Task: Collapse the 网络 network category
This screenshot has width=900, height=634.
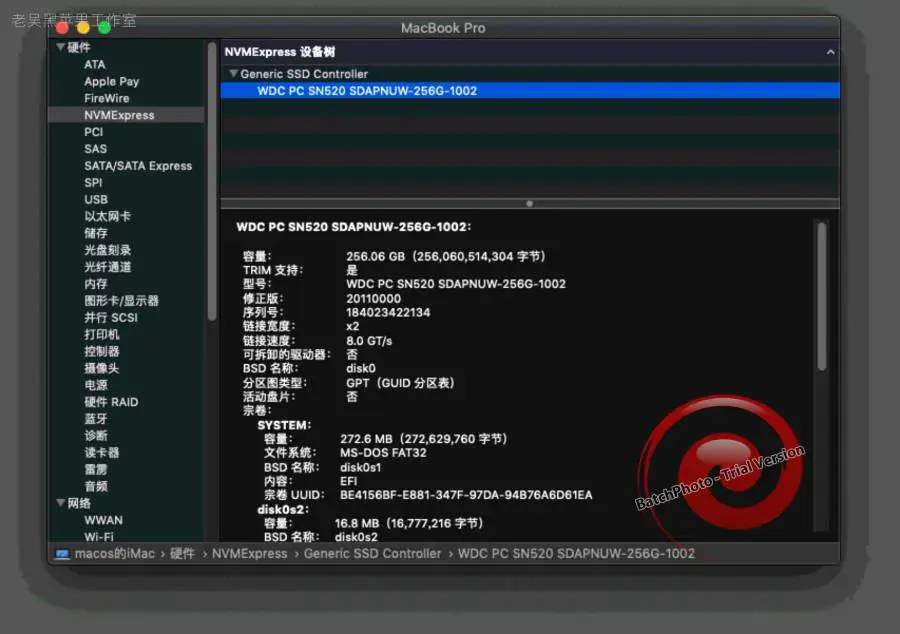Action: (60, 503)
